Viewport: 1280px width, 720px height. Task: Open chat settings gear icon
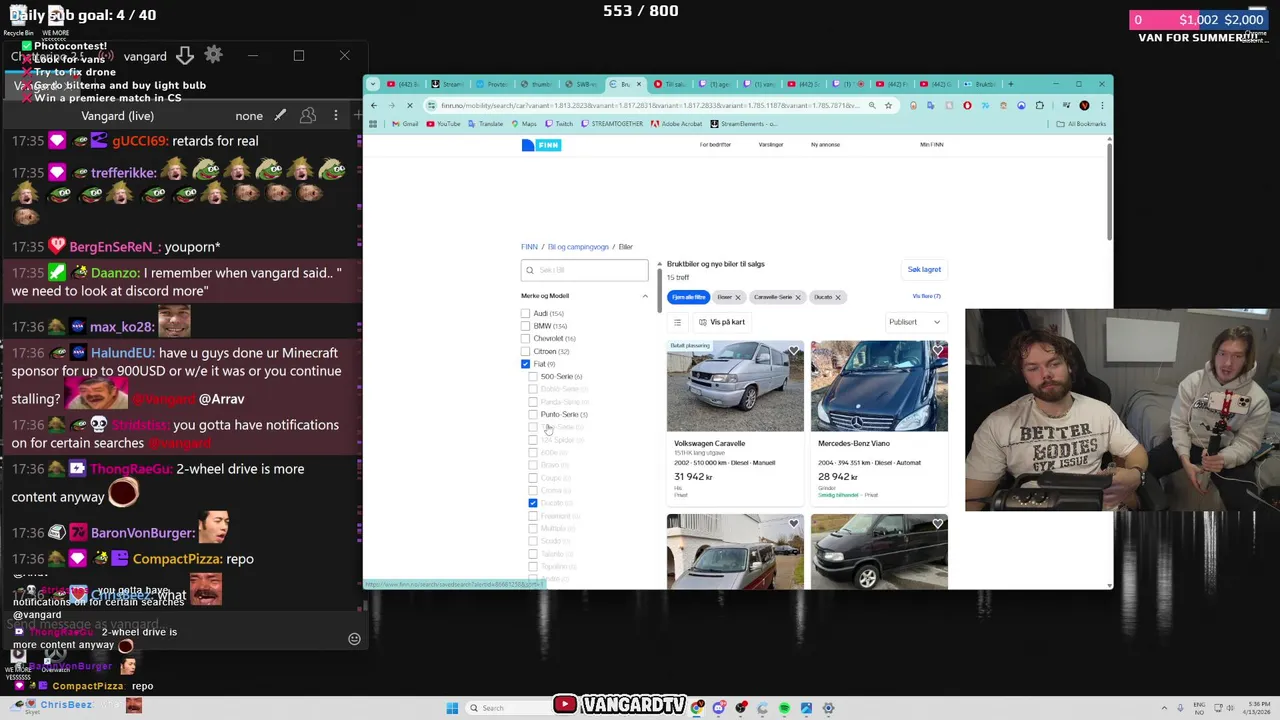213,55
